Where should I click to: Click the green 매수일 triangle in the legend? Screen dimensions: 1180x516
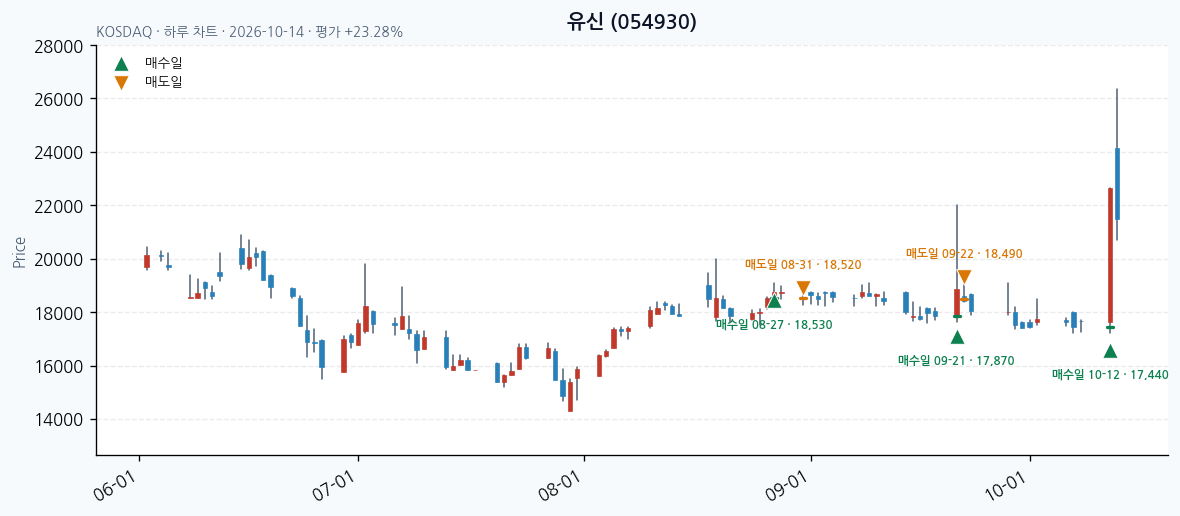pos(121,64)
